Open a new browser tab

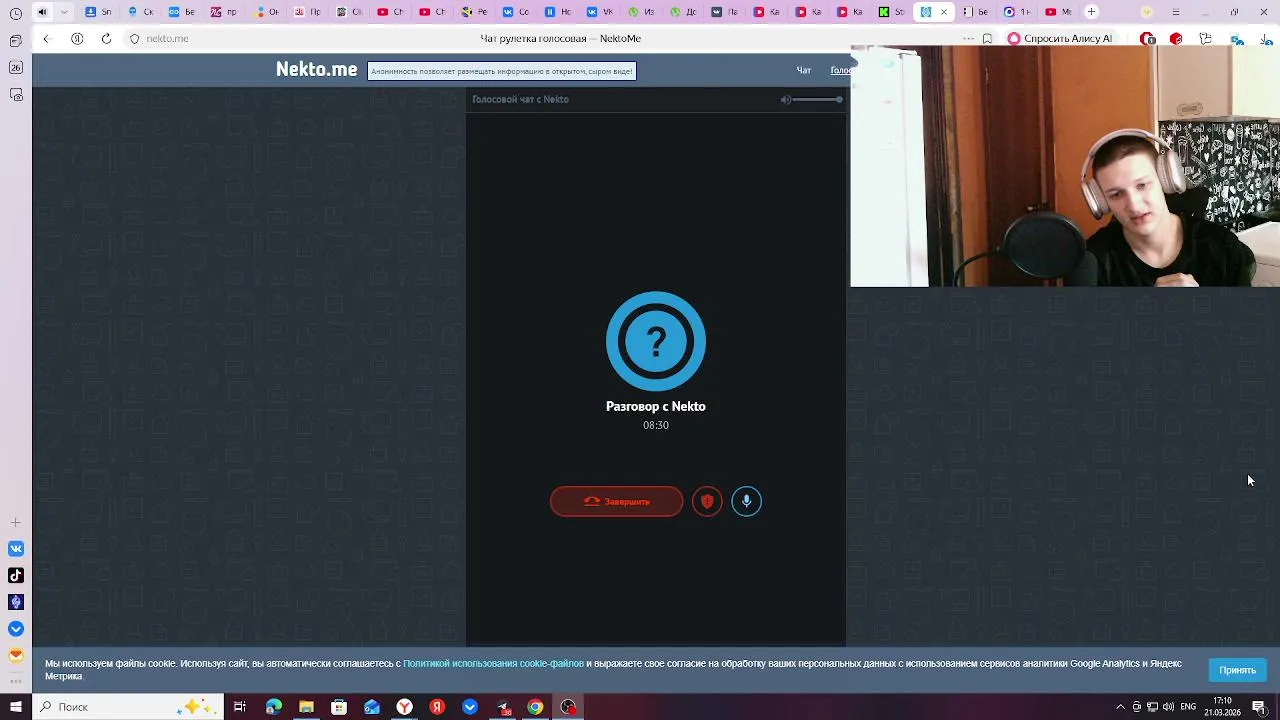tap(1091, 12)
